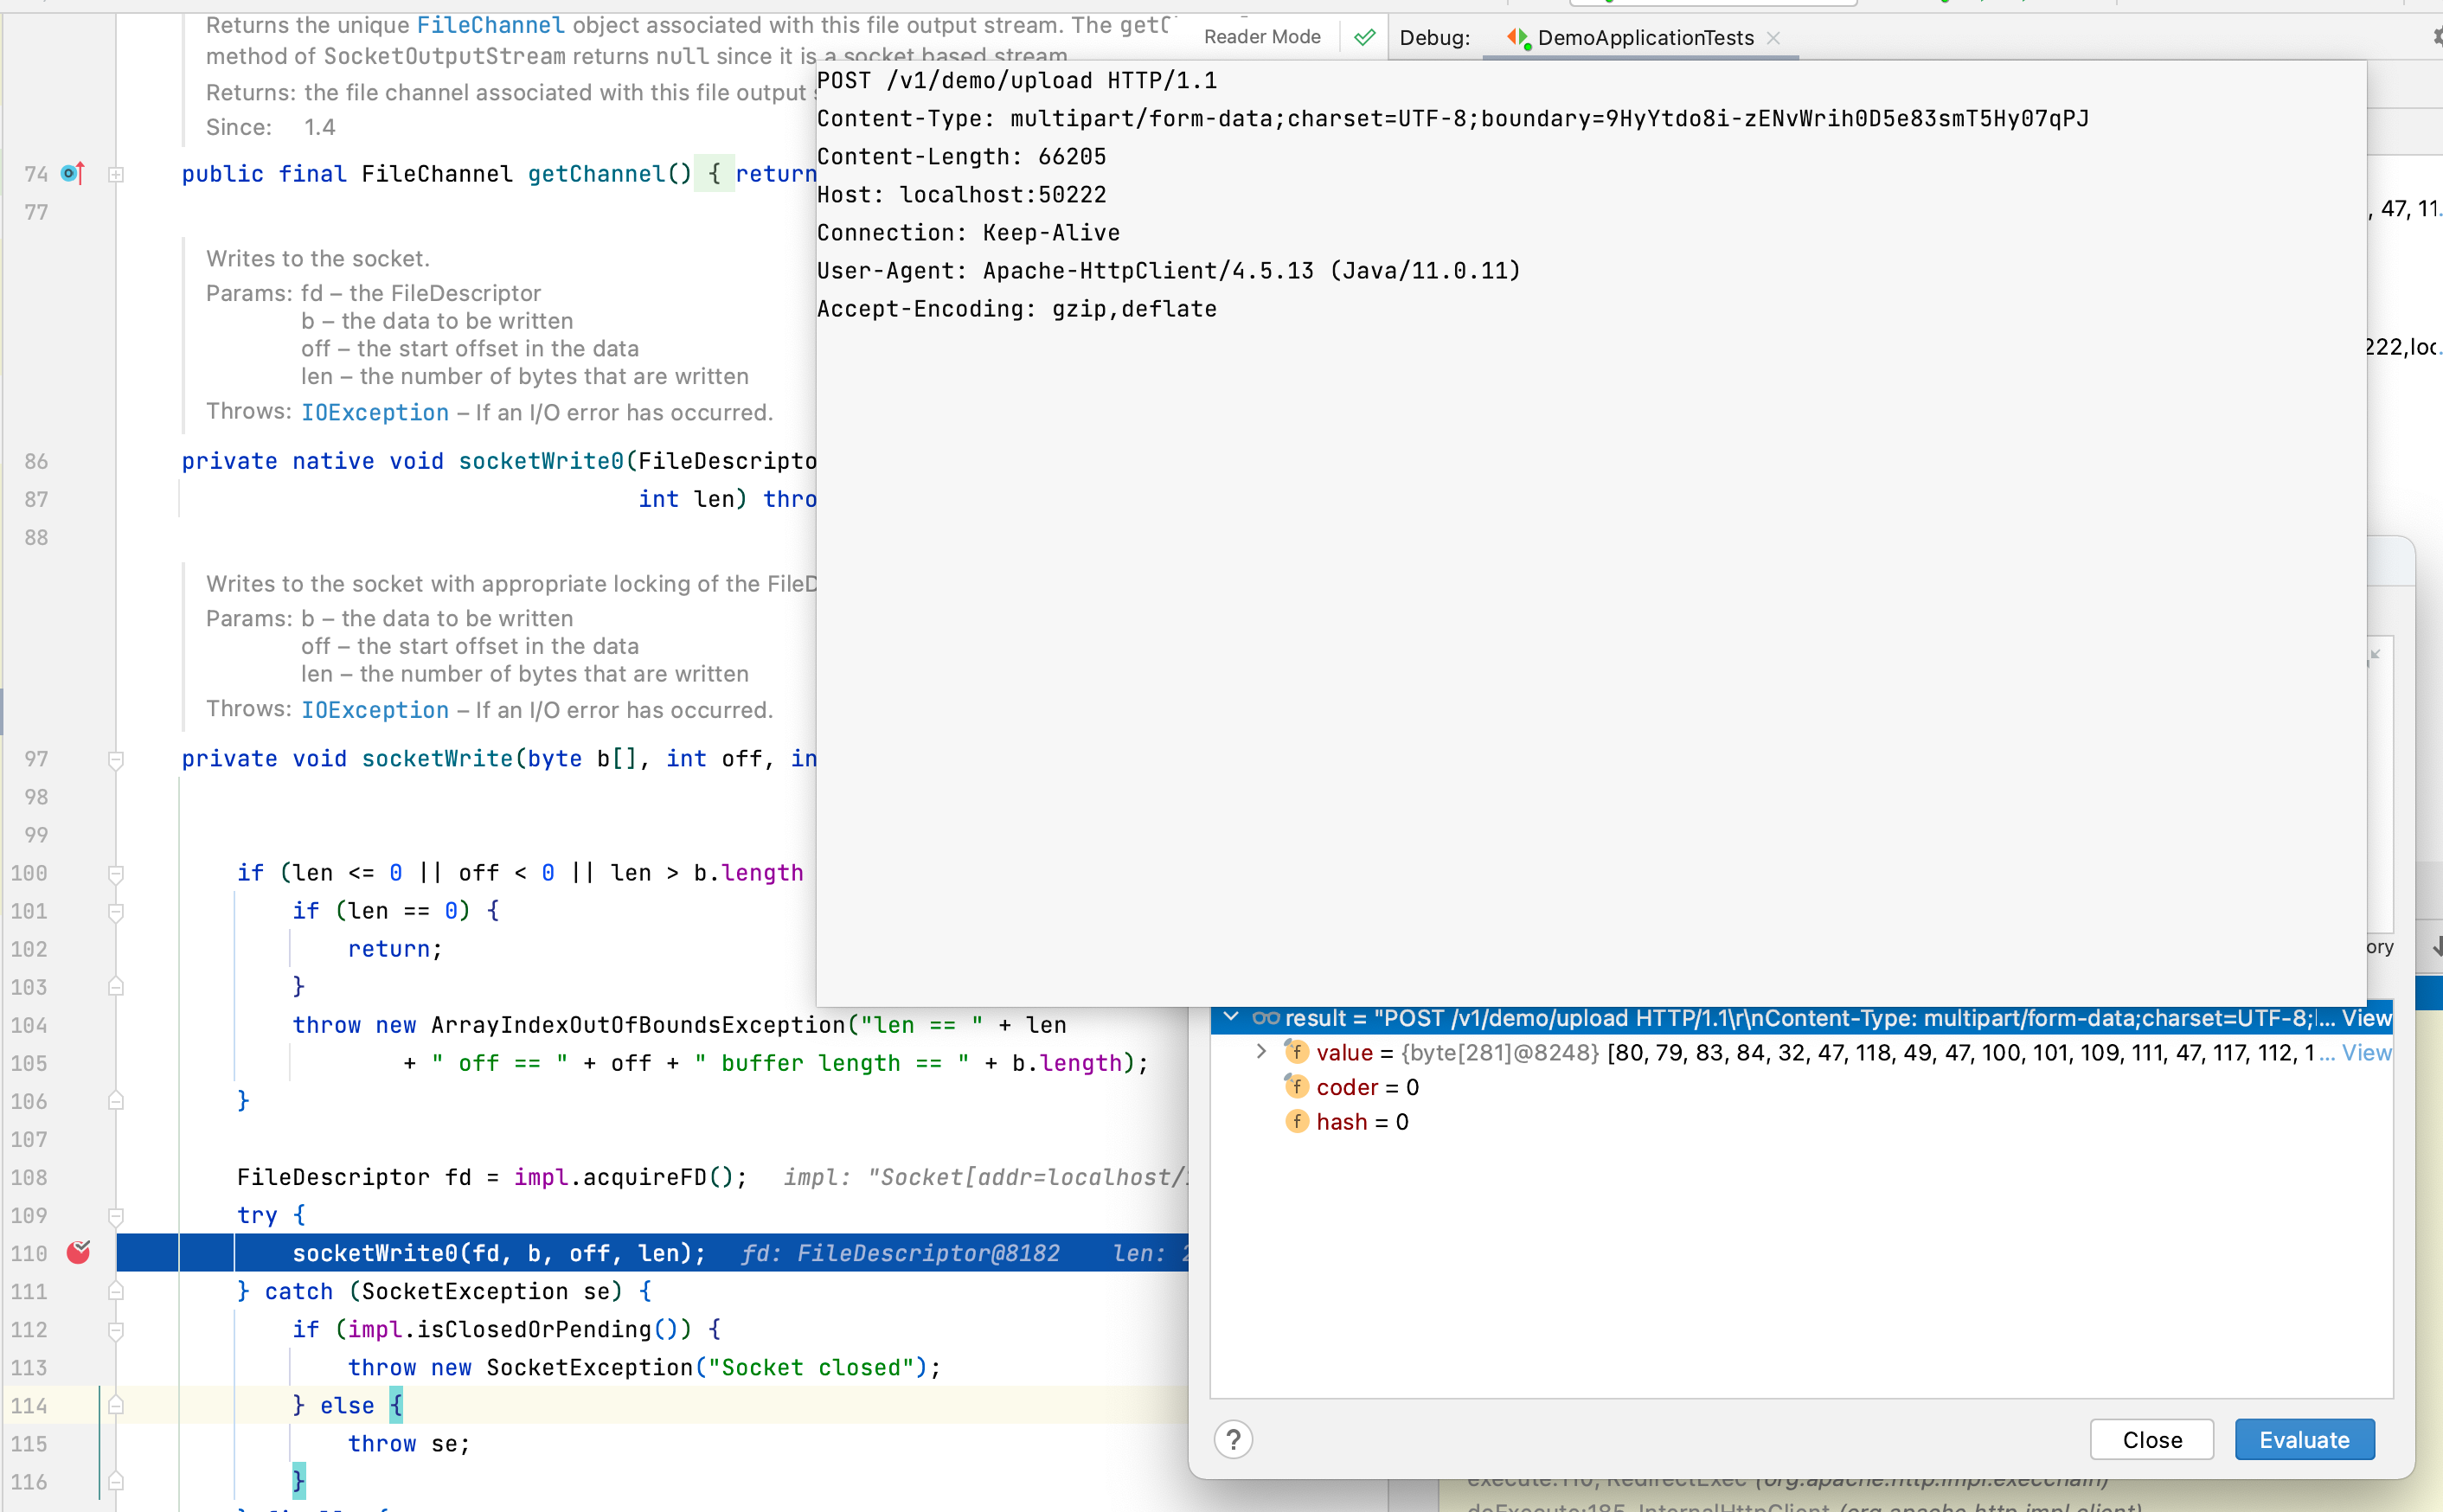Click the socketWrite0 native method name on line 86
Screen dimensions: 2443x1512
541,461
